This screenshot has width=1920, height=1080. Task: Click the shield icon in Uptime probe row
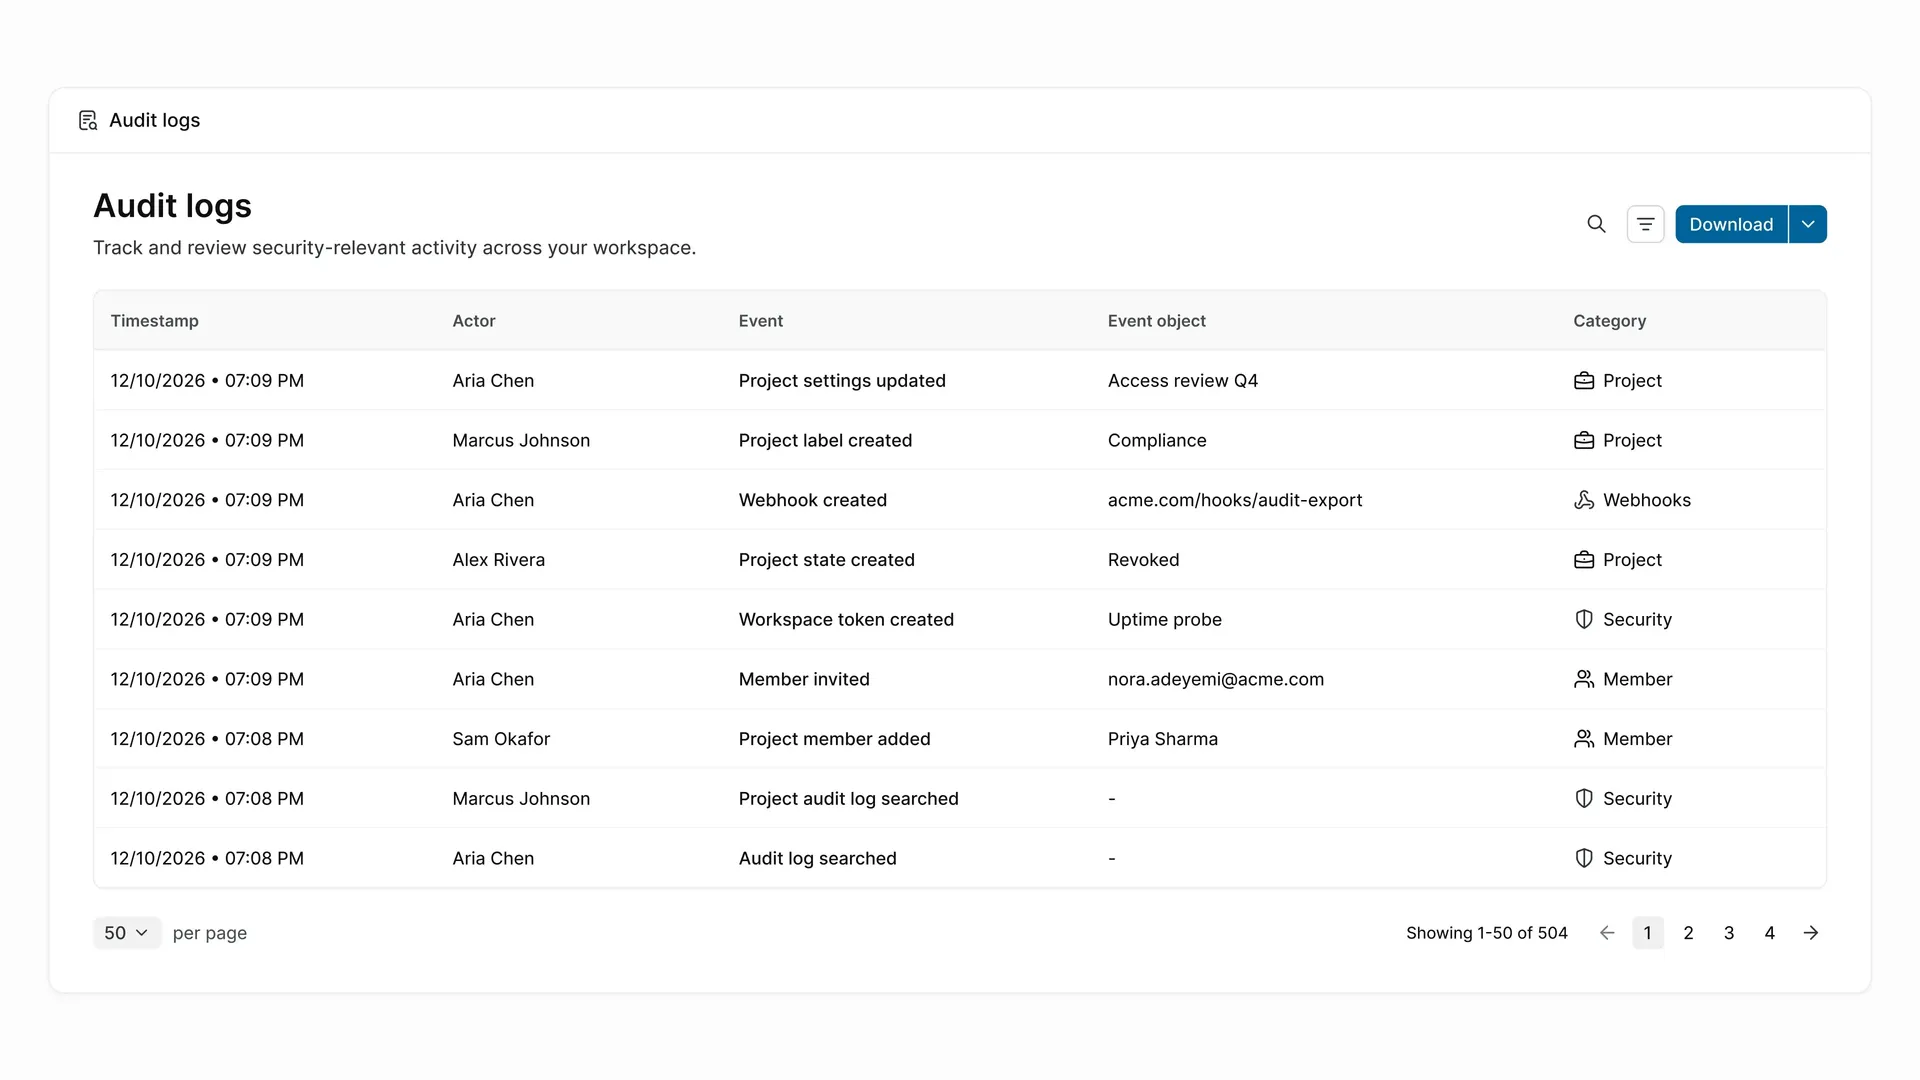[x=1584, y=620]
